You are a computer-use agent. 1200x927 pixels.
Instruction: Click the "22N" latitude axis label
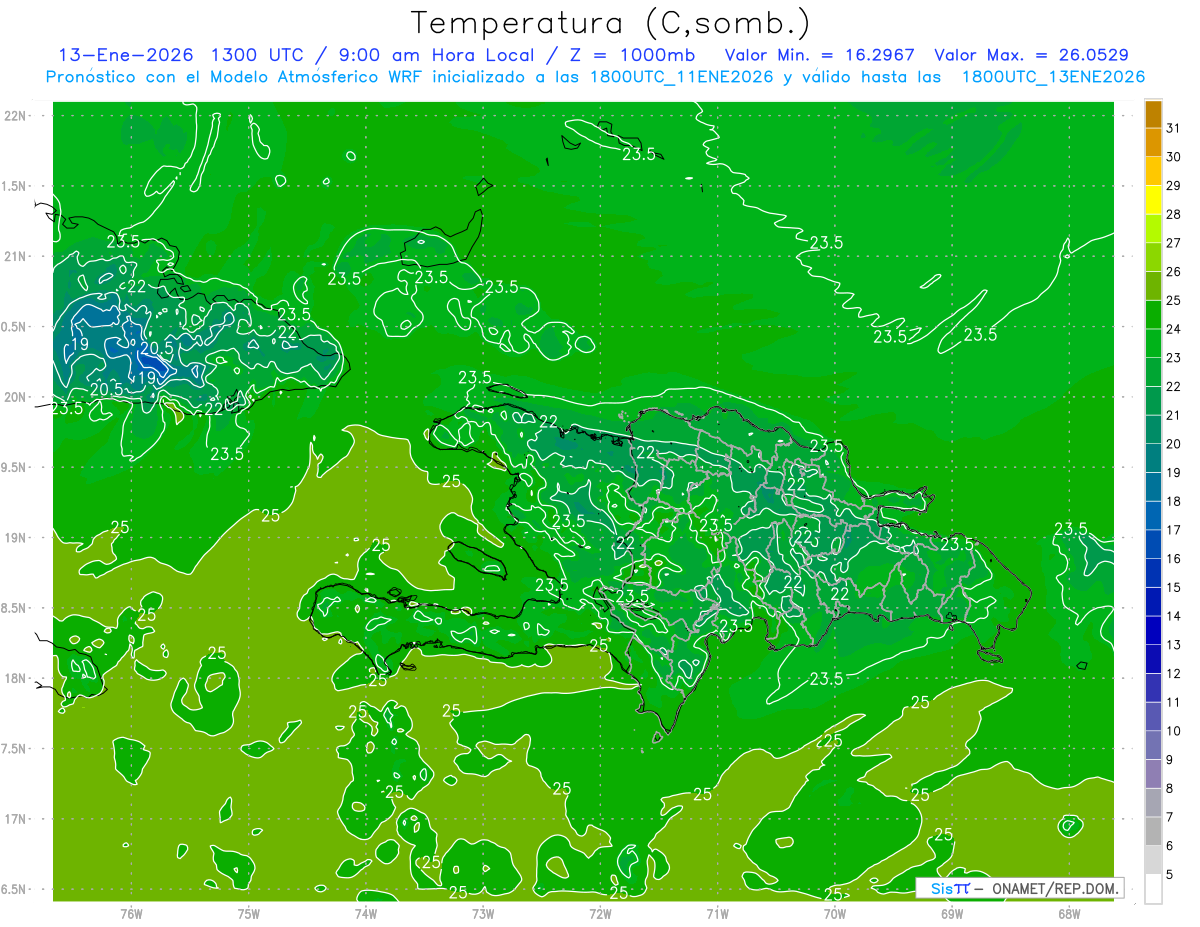pos(16,115)
